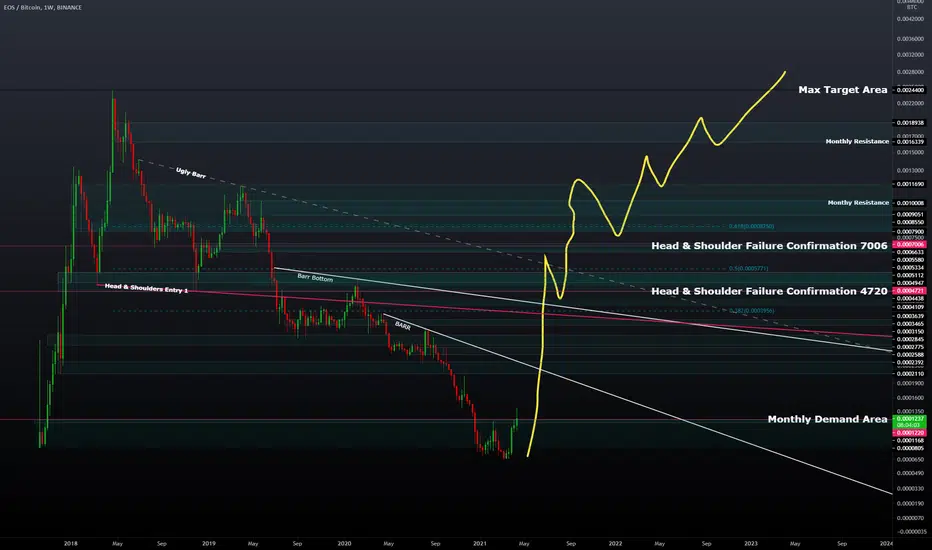Screen dimensions: 932x550
Task: Click 2018 on the time axis
Action: [71, 543]
